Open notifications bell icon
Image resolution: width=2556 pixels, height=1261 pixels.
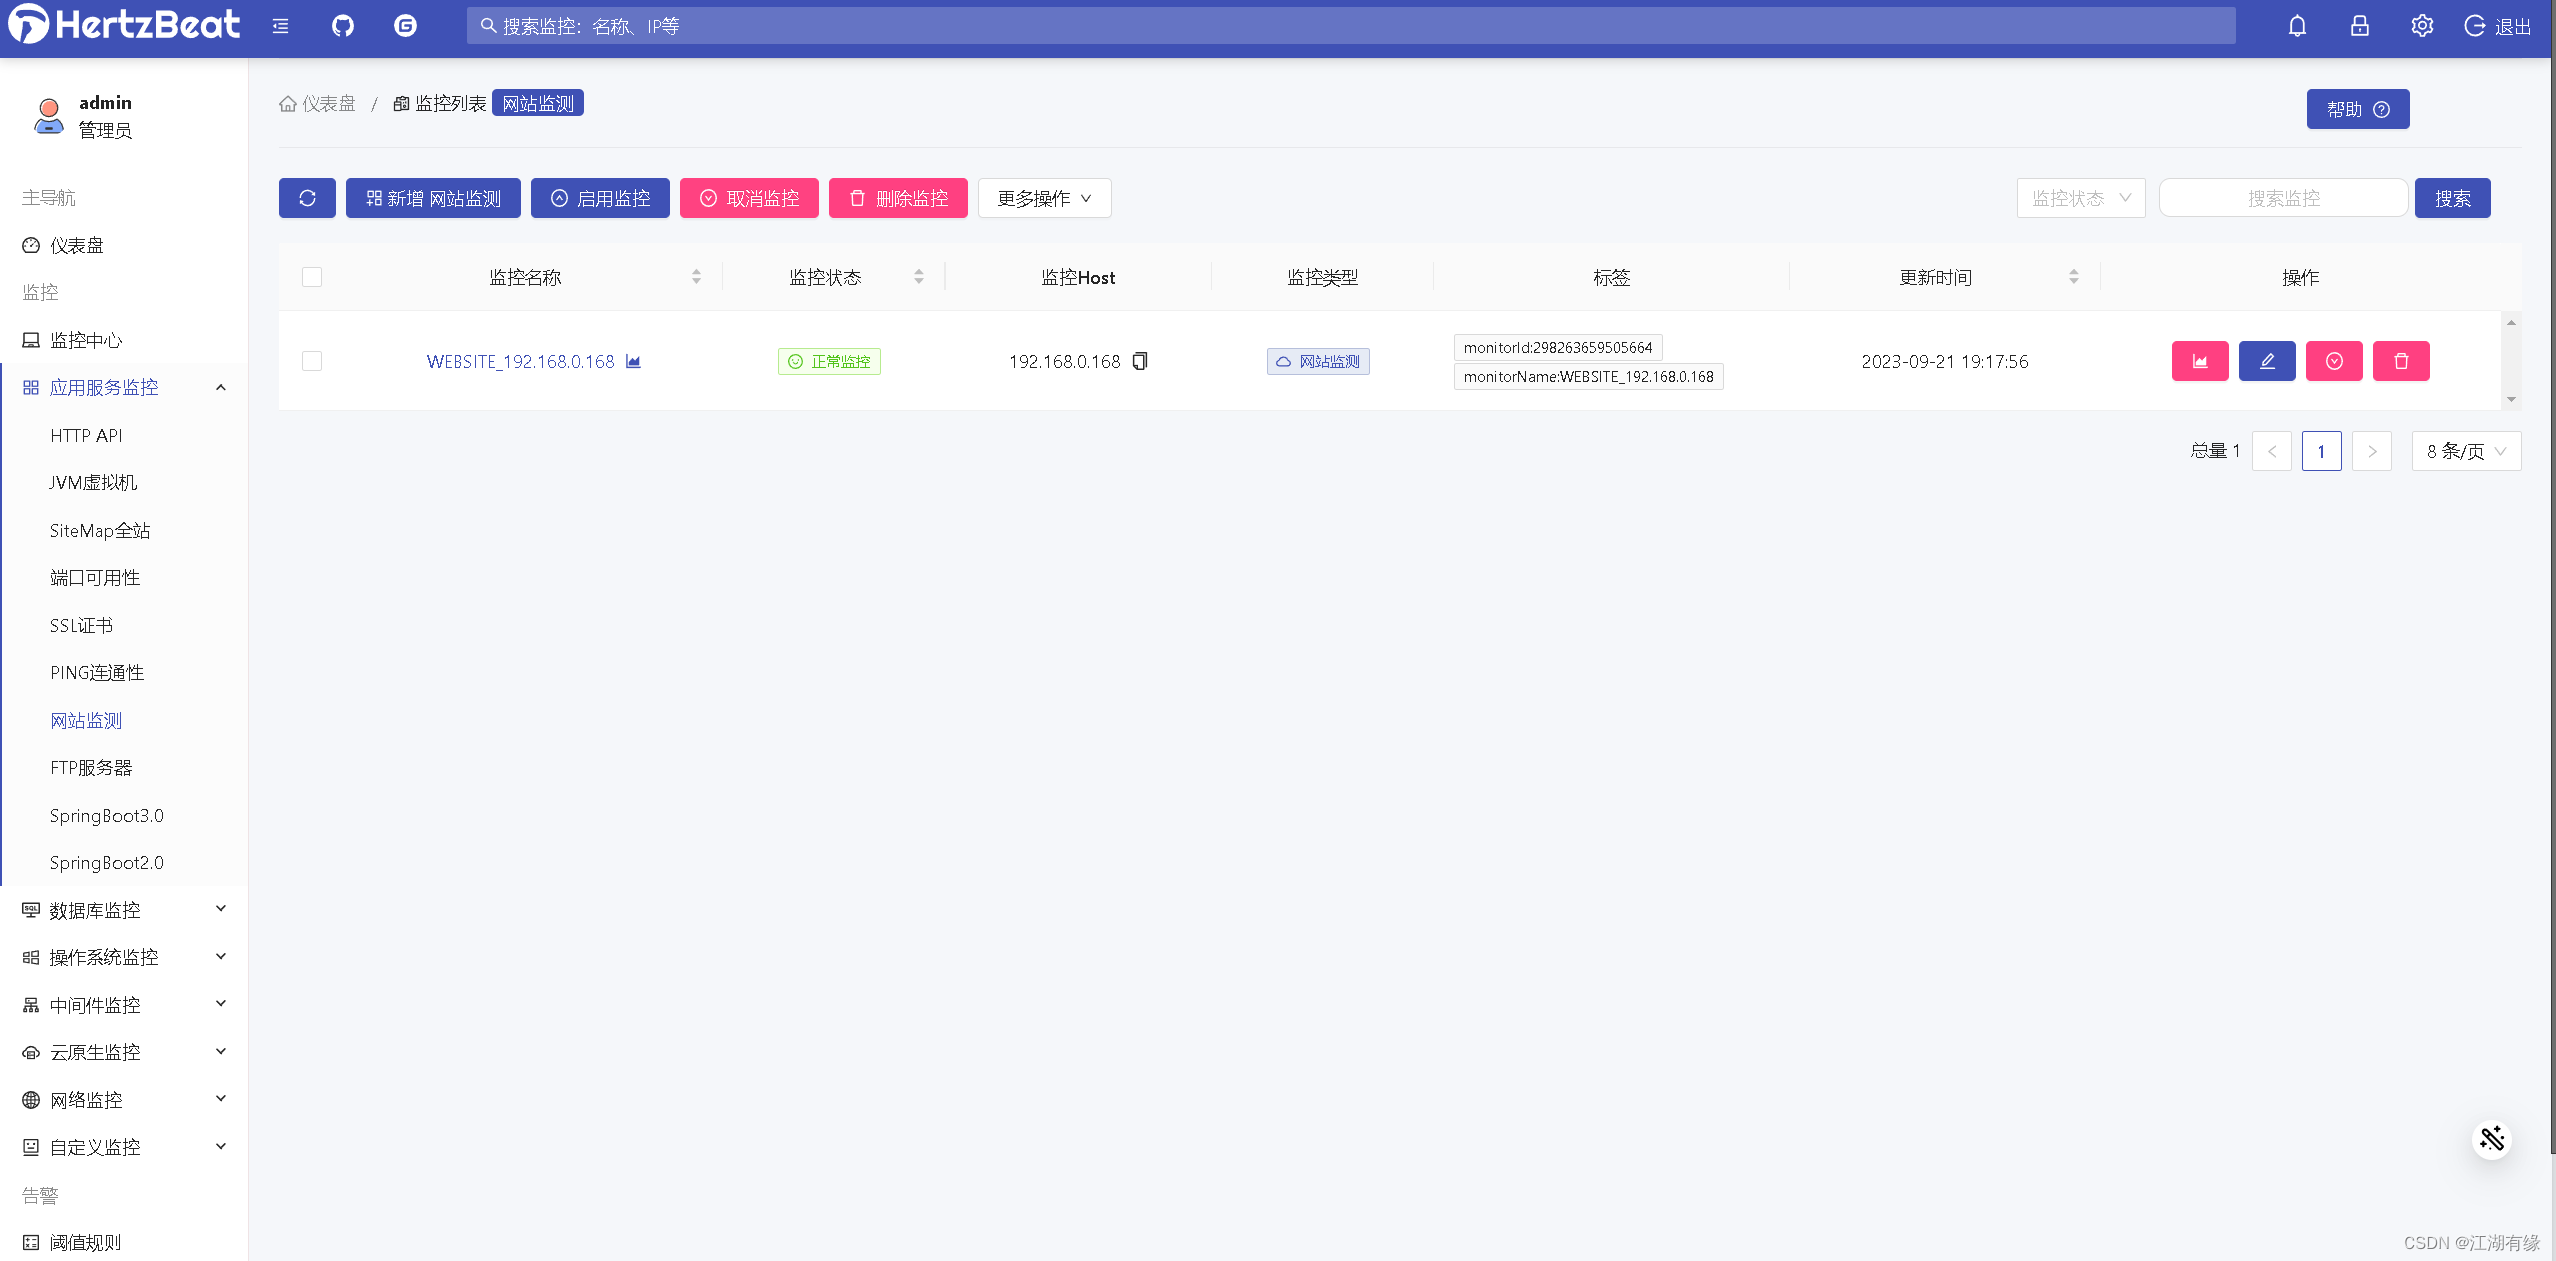point(2297,26)
